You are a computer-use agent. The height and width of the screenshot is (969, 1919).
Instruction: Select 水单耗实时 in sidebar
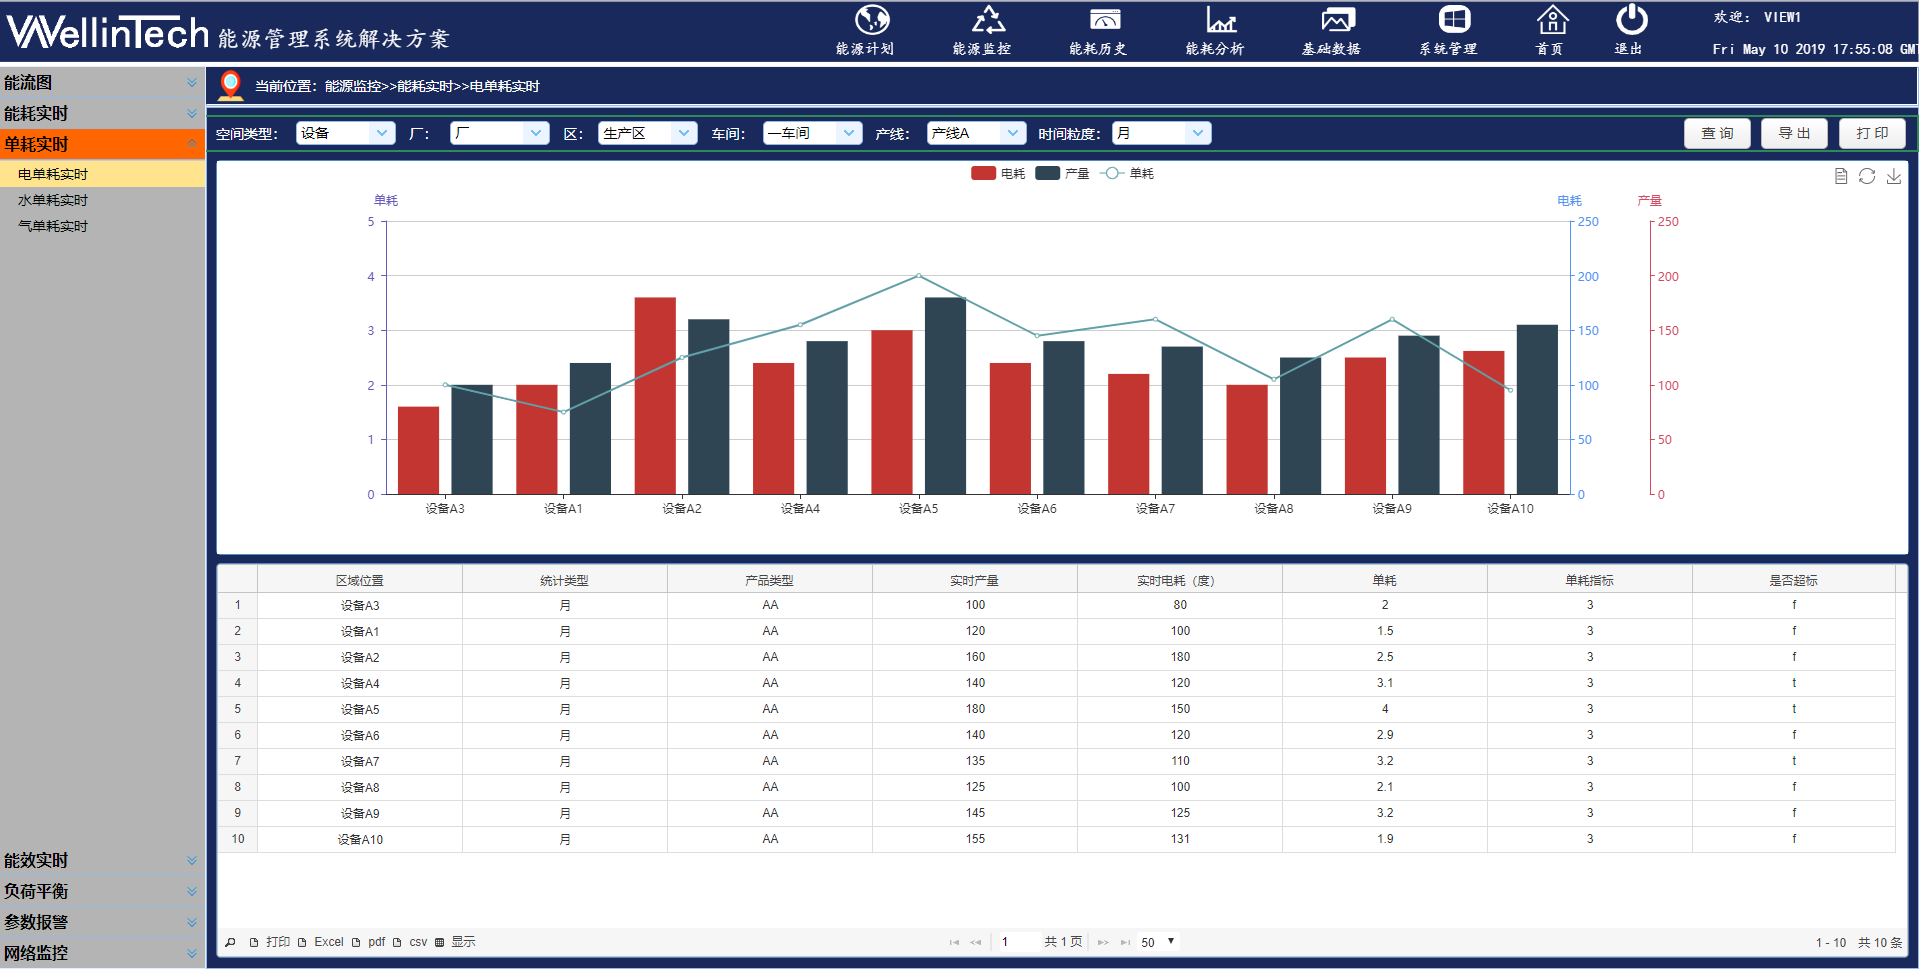(102, 200)
